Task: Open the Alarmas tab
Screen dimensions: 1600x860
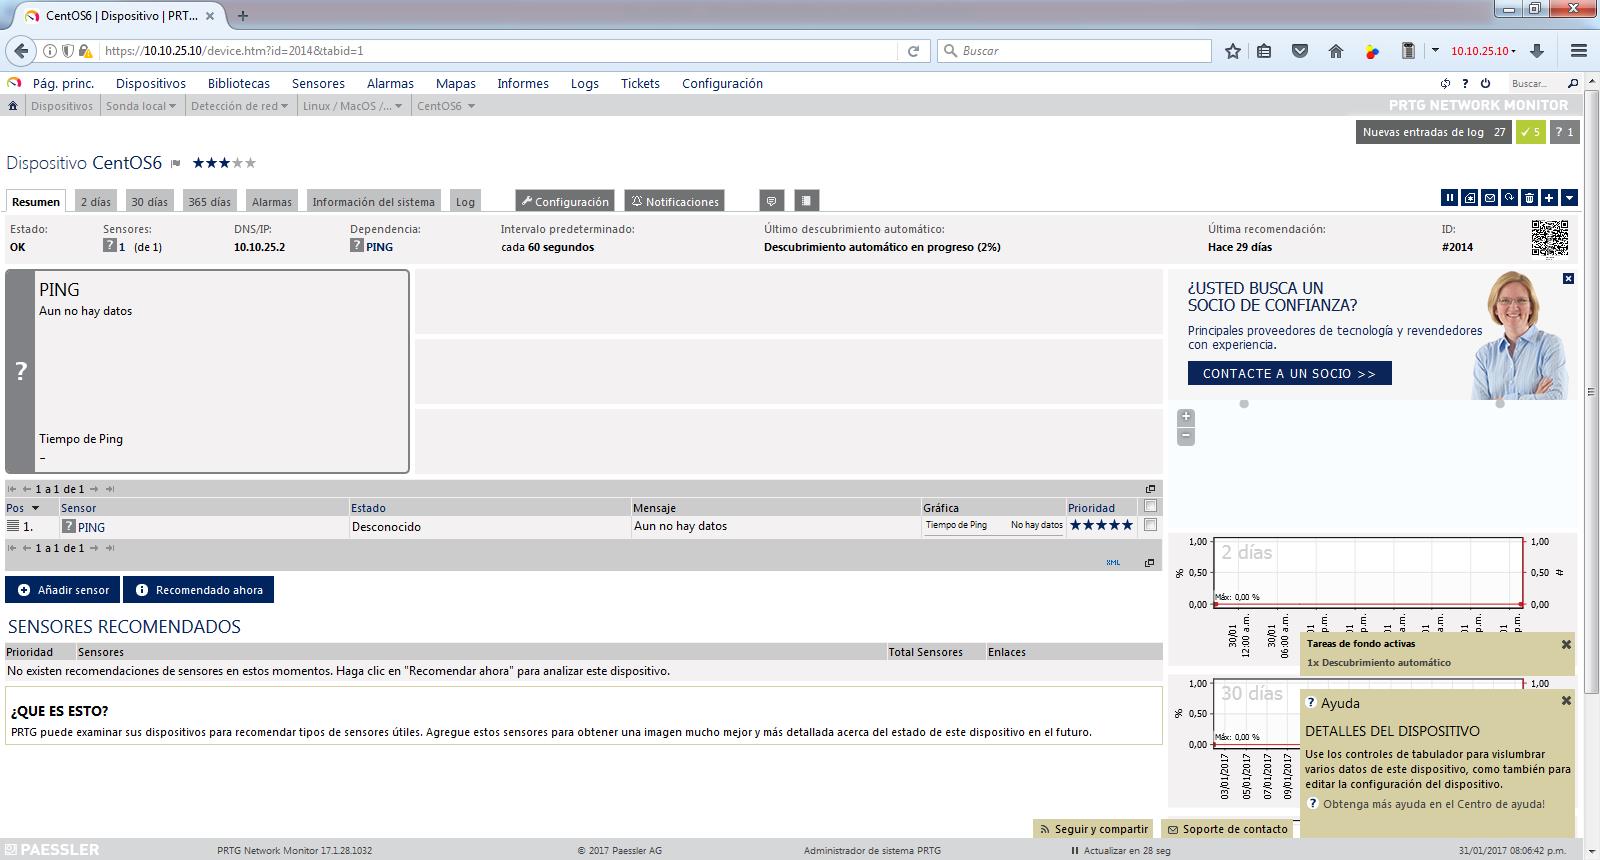Action: click(x=272, y=201)
